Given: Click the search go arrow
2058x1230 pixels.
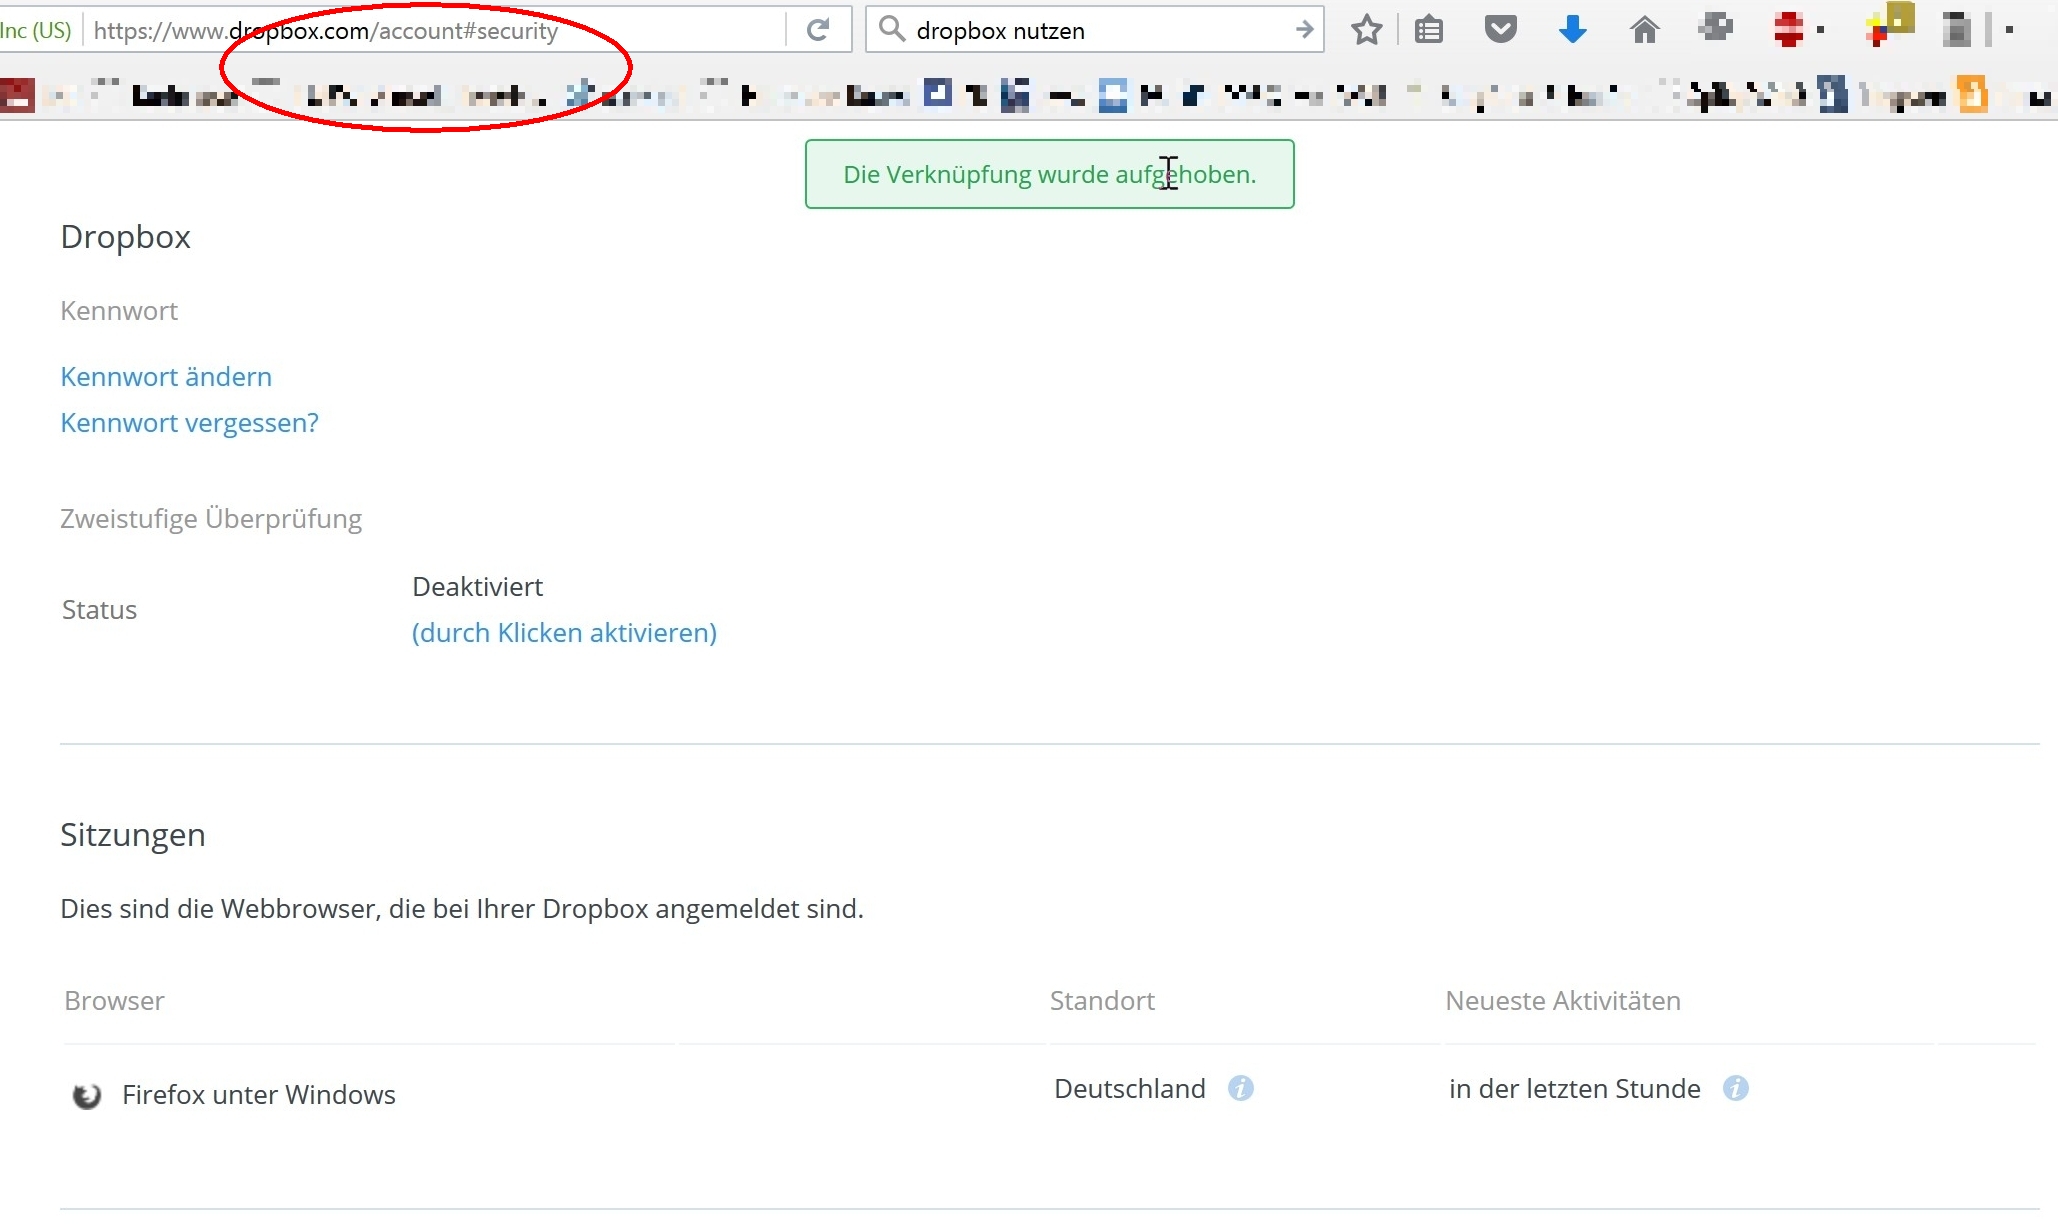Looking at the screenshot, I should (x=1304, y=30).
